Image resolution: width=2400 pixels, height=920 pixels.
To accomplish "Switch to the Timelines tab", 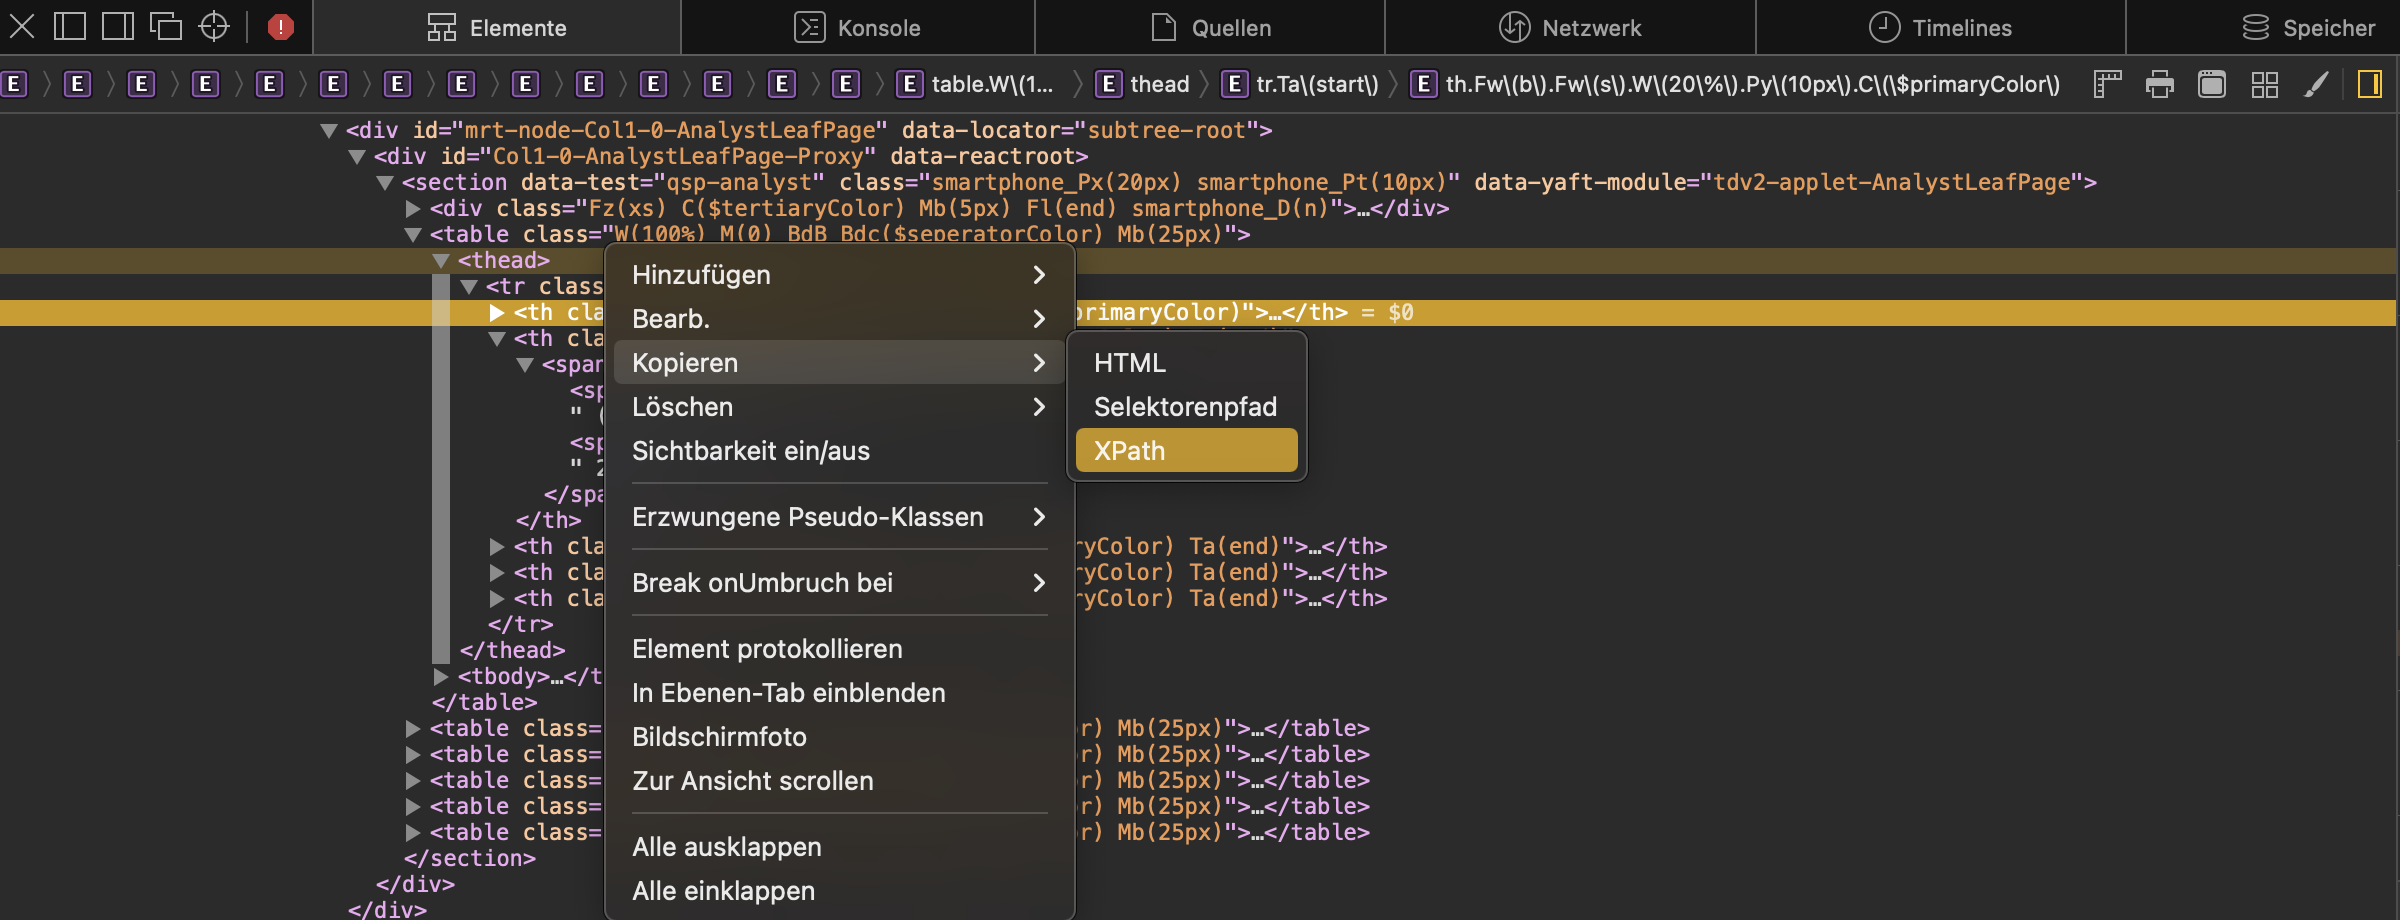I will pos(1940,28).
